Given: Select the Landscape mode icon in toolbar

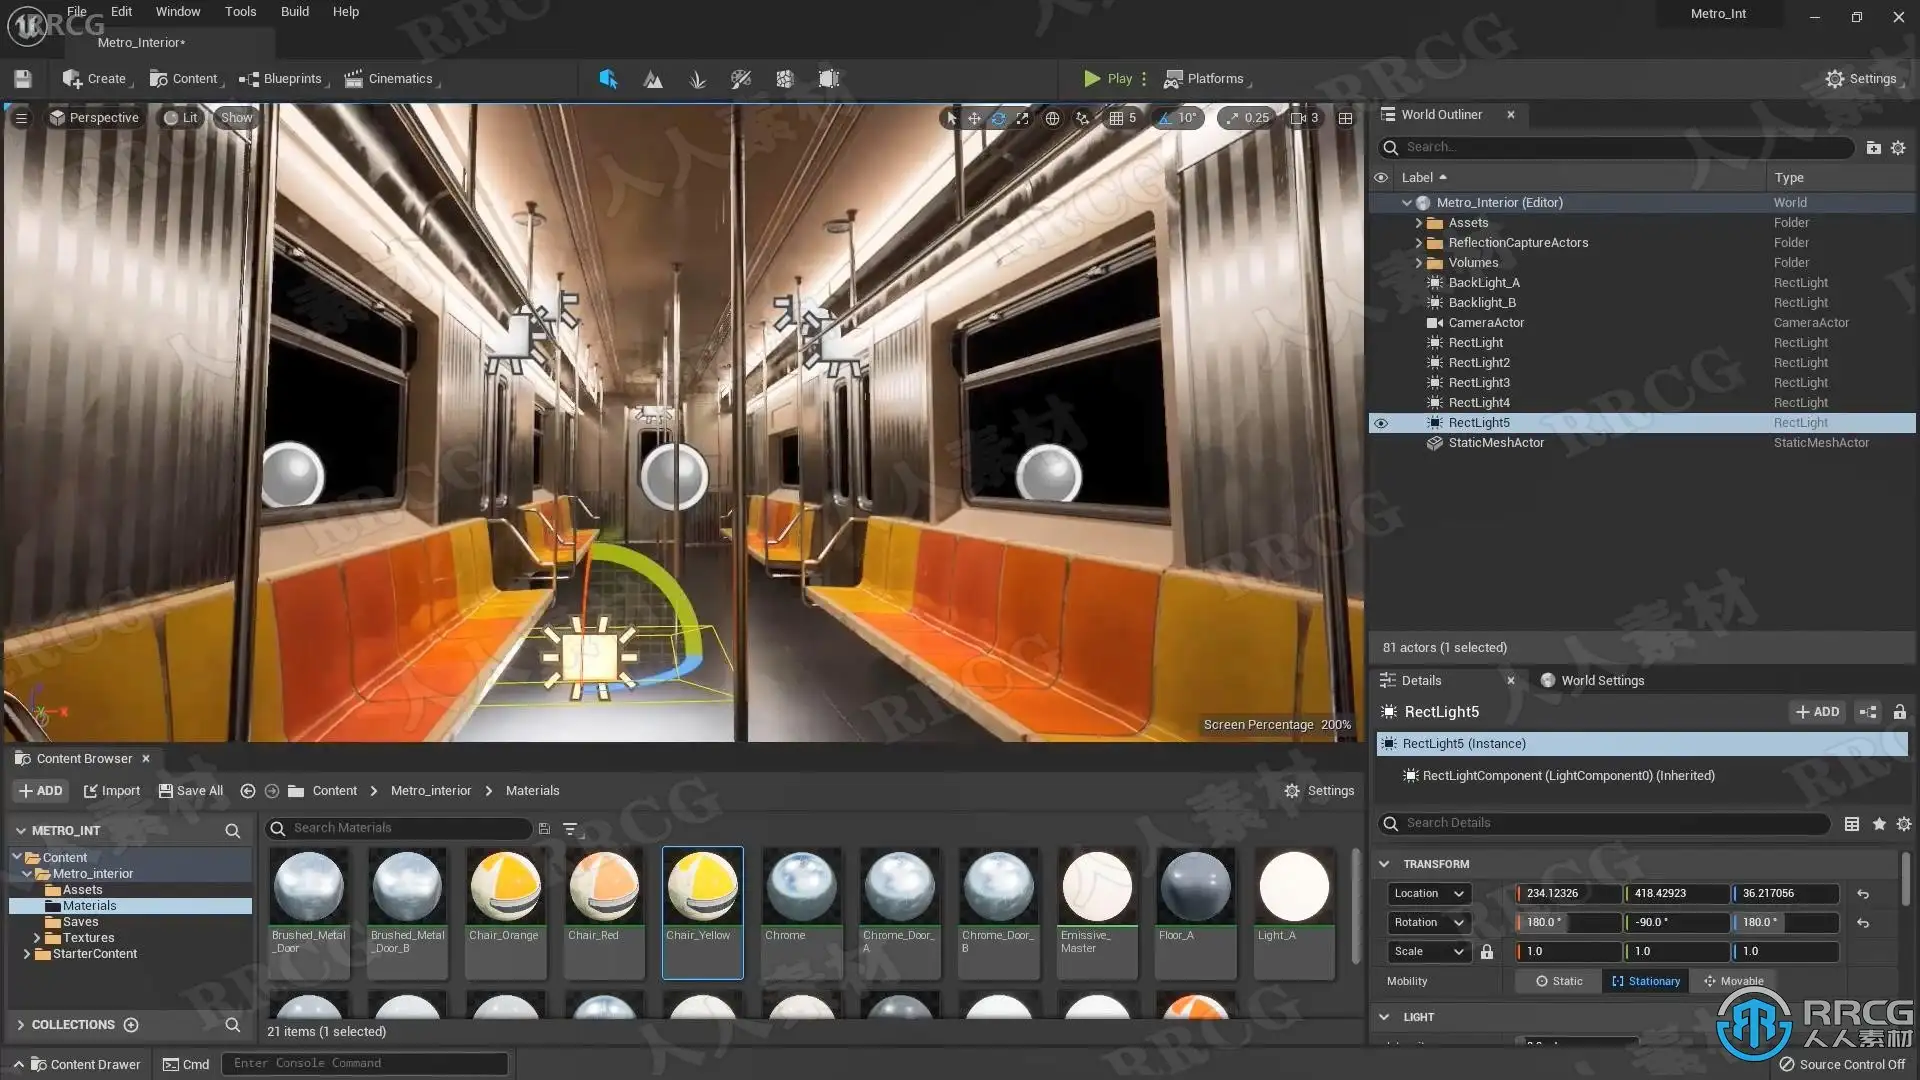Looking at the screenshot, I should (653, 79).
